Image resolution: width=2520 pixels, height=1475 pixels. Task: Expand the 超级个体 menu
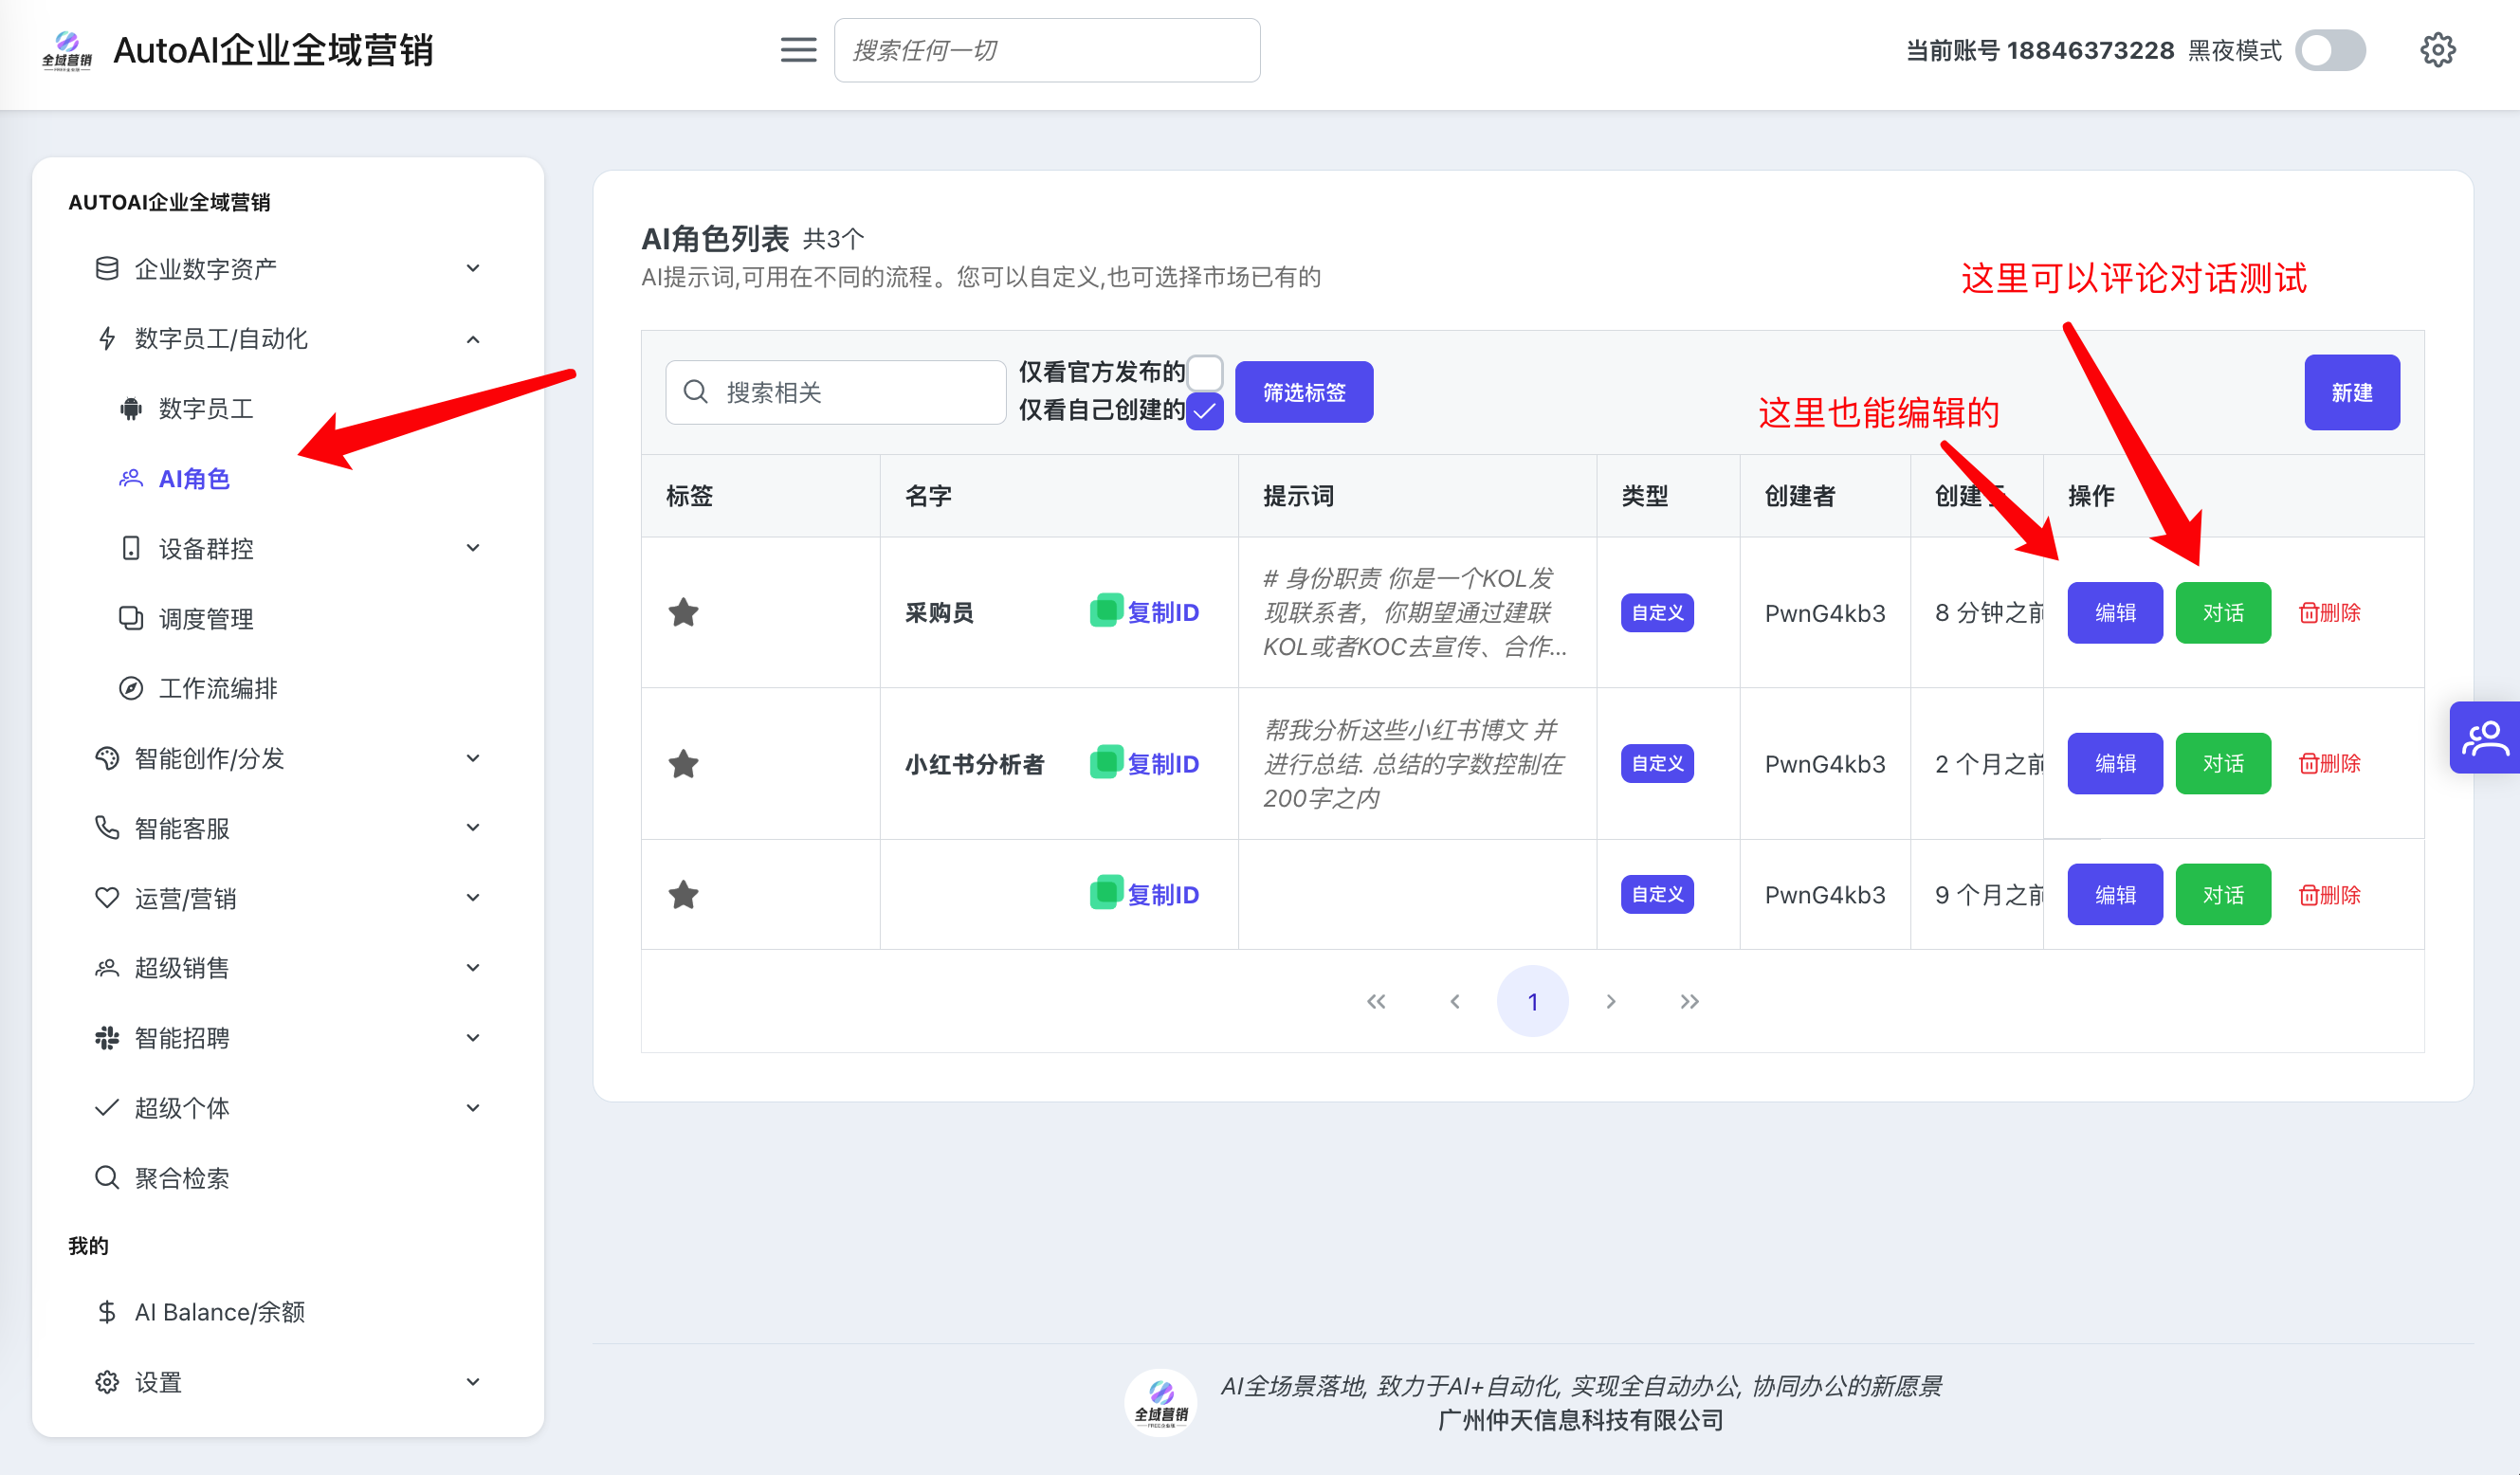click(x=288, y=1107)
